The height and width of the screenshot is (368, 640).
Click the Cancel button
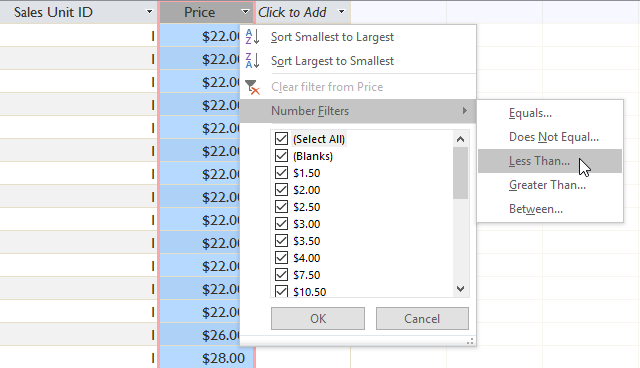point(422,319)
